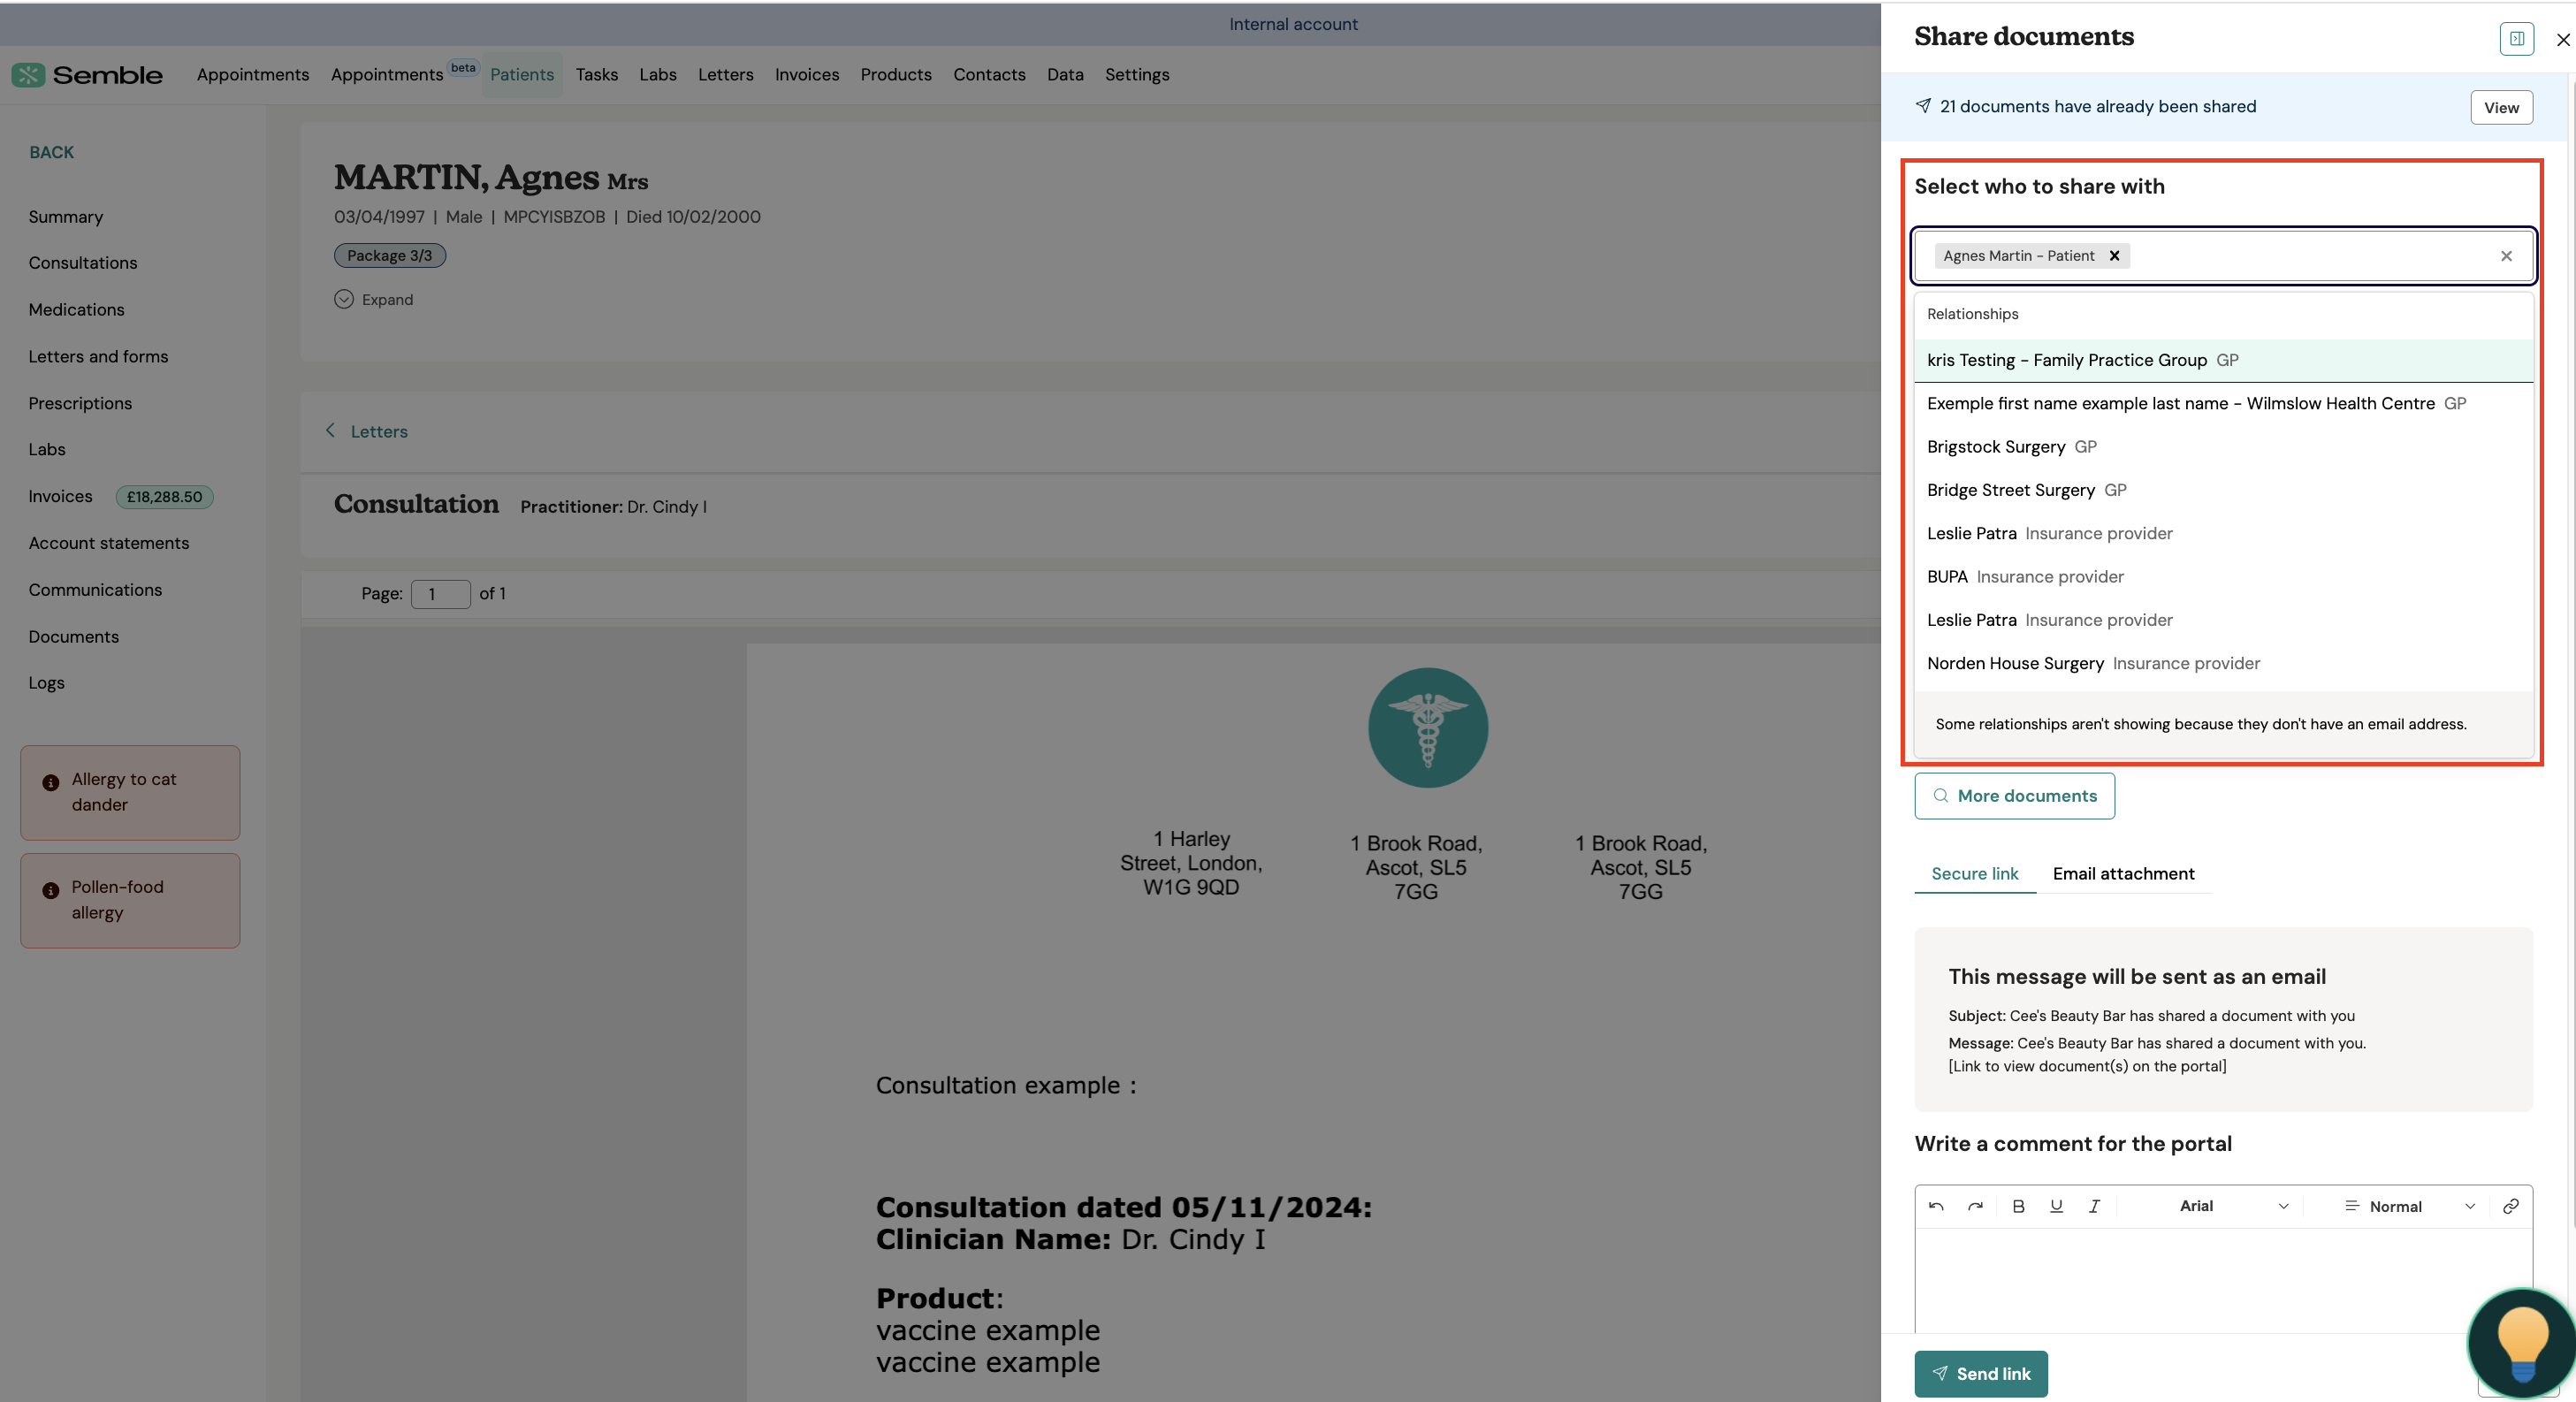
Task: Toggle underline formatting in comment editor
Action: click(x=2056, y=1206)
